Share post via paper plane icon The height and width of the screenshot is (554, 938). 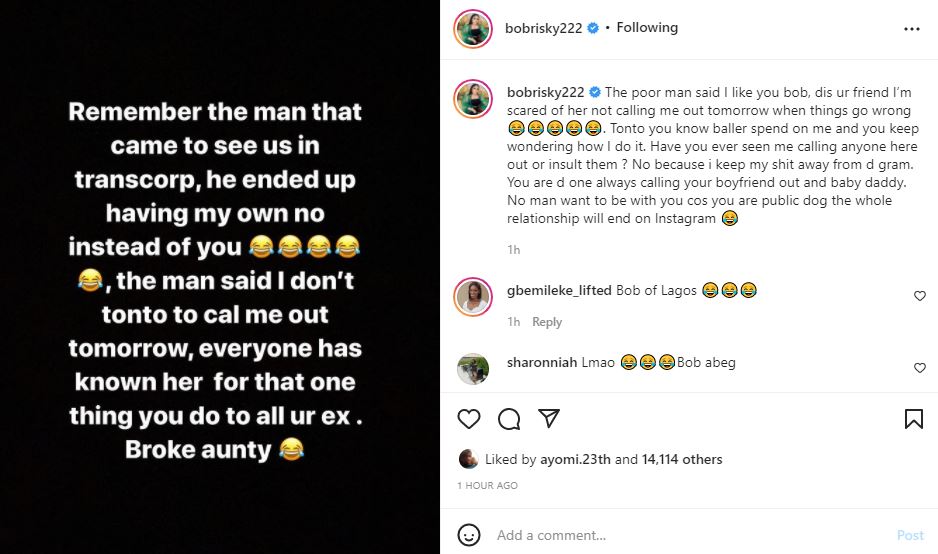point(547,418)
